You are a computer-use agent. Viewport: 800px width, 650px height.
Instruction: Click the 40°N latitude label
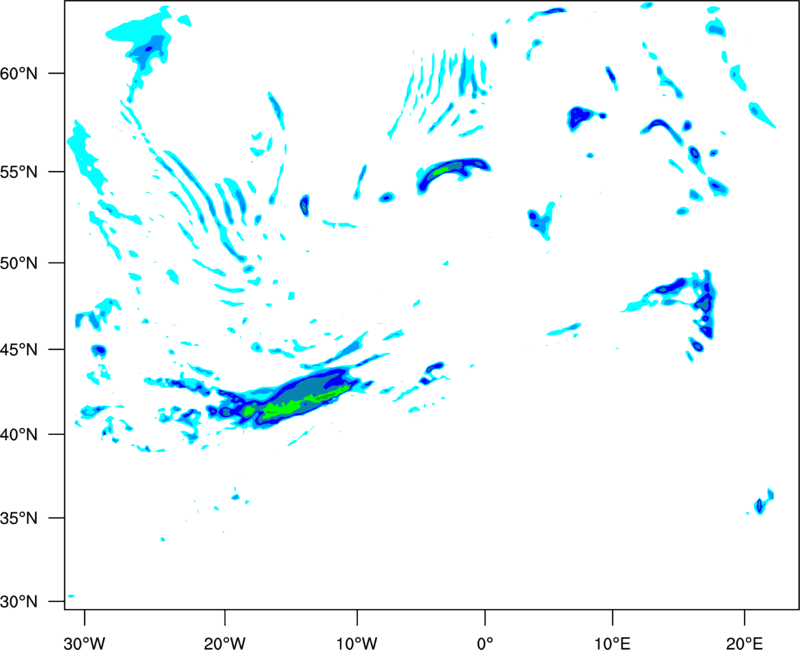tap(19, 435)
